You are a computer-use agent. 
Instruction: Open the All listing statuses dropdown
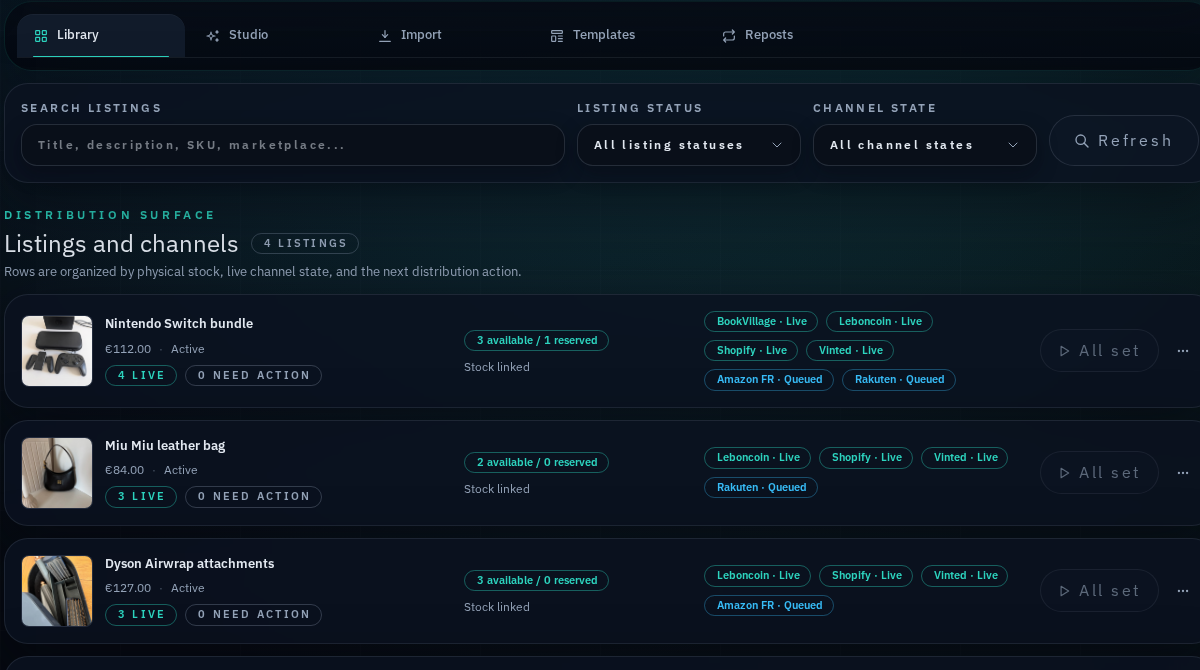pyautogui.click(x=689, y=145)
